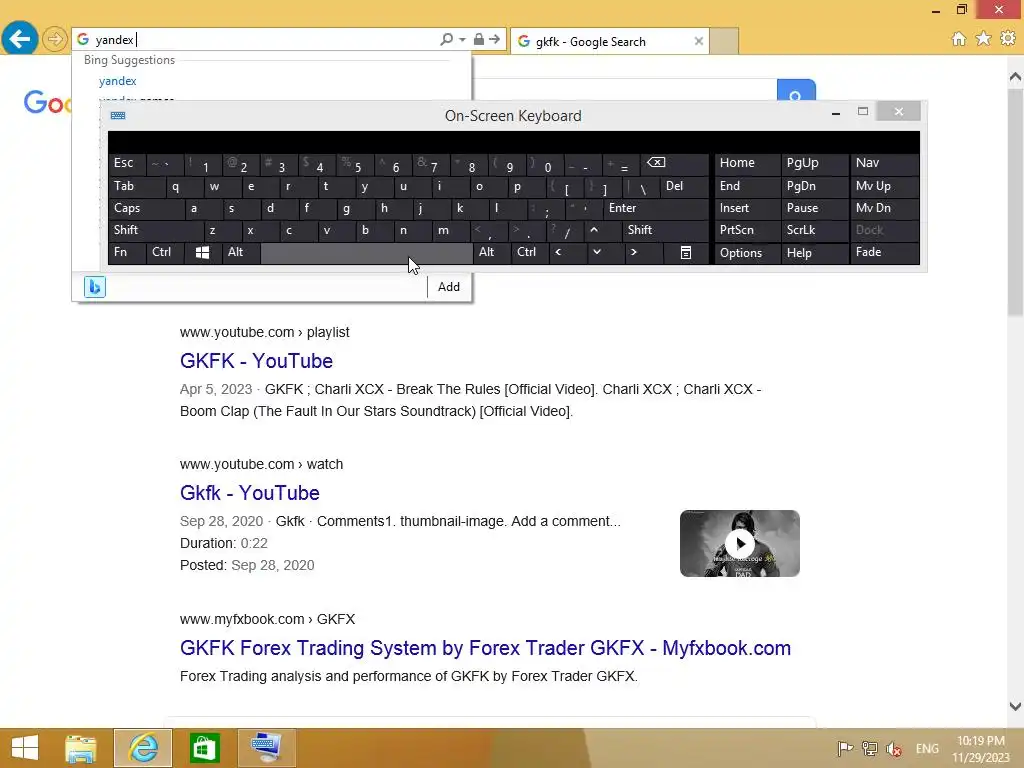This screenshot has height=768, width=1024.
Task: Click the blue Google search button
Action: pos(796,91)
